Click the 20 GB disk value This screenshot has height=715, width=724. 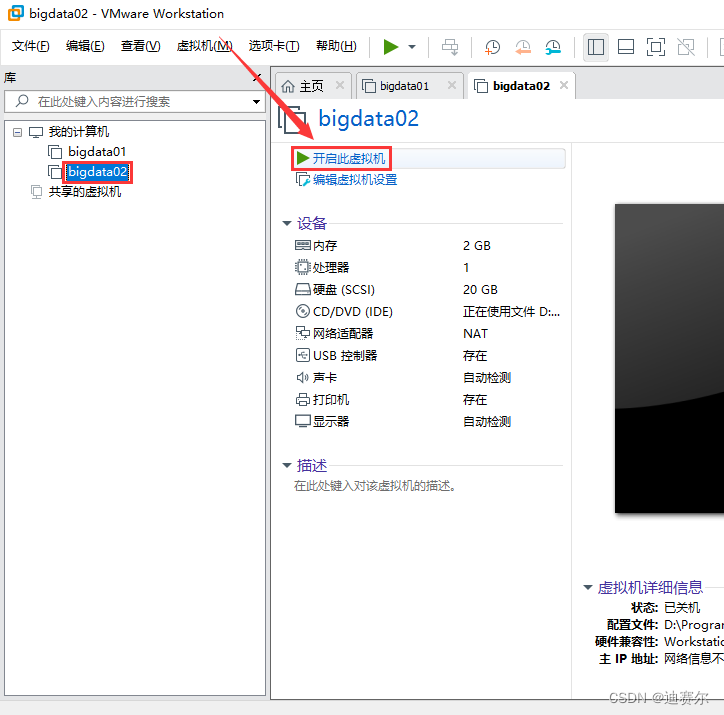click(480, 290)
